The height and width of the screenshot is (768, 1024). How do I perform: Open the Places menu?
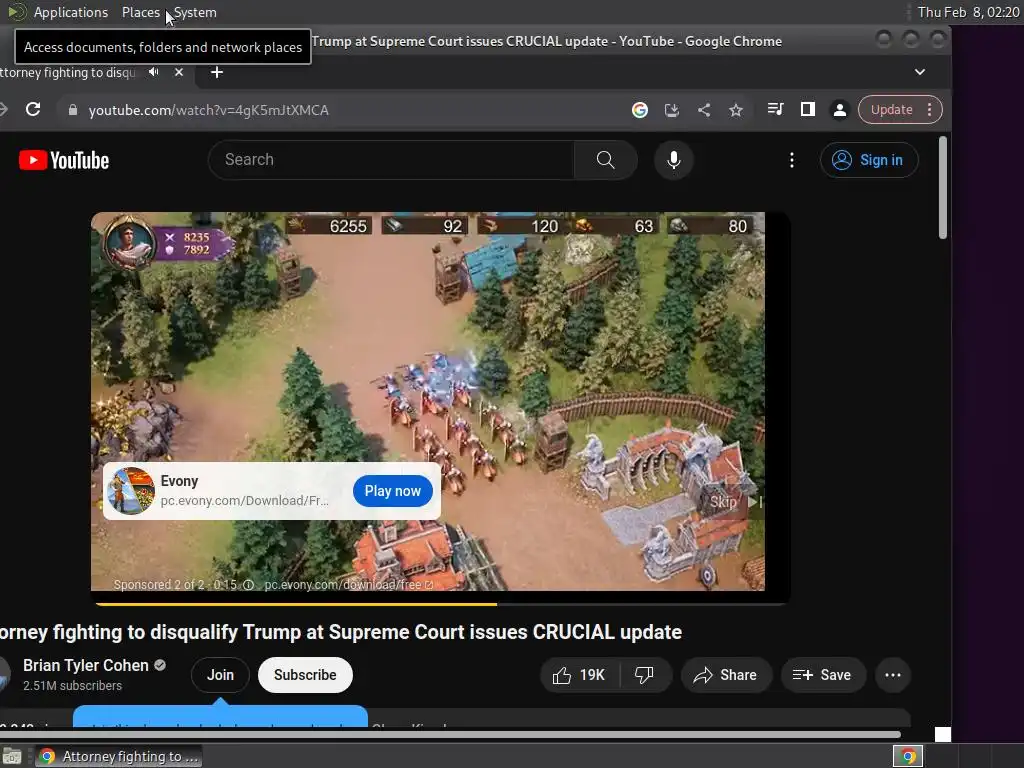click(140, 12)
